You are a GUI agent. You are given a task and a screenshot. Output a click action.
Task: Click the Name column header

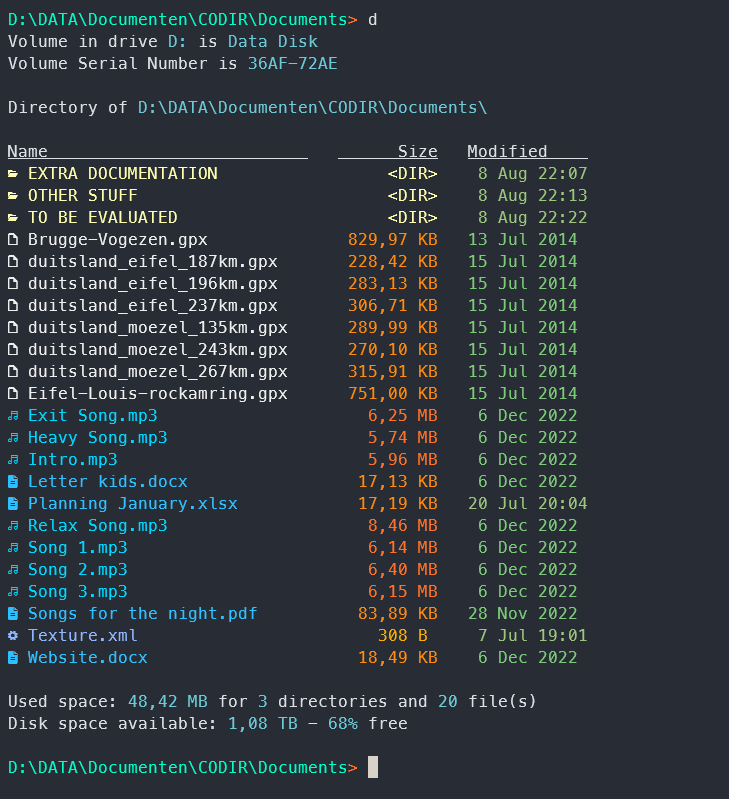(x=28, y=152)
